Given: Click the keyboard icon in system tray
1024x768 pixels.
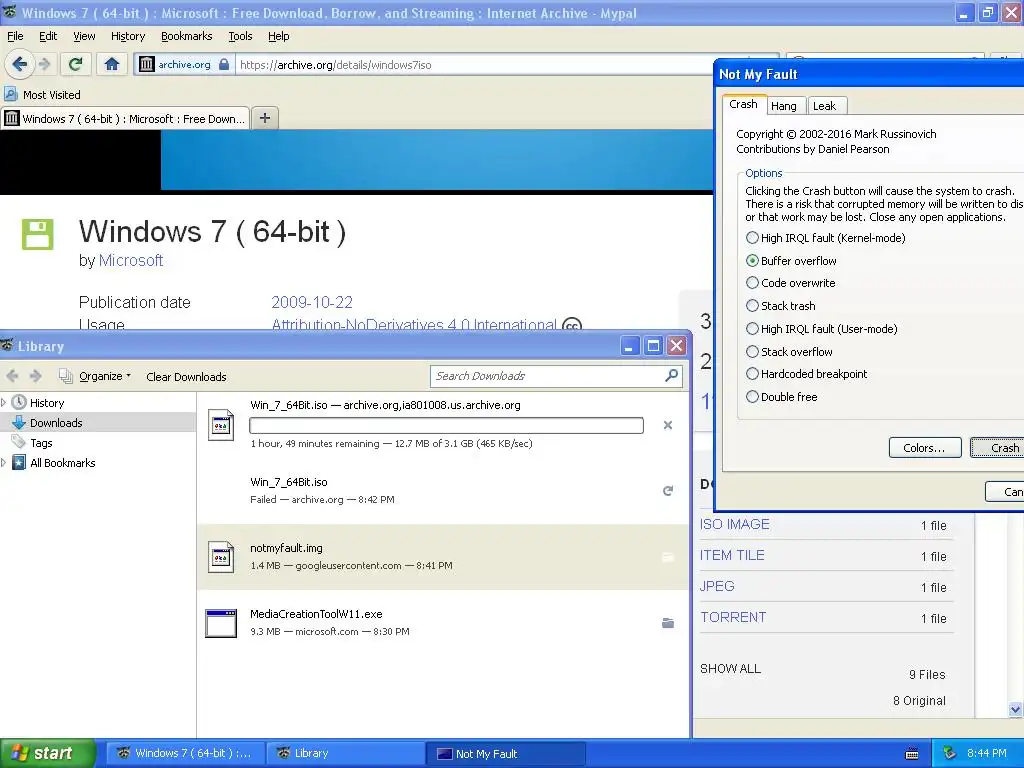Looking at the screenshot, I should (912, 754).
